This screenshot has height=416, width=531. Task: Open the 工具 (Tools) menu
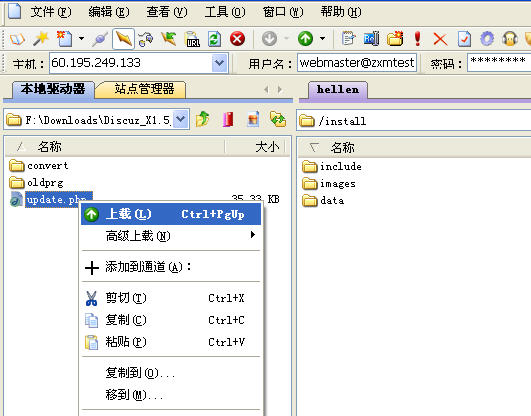(x=225, y=12)
